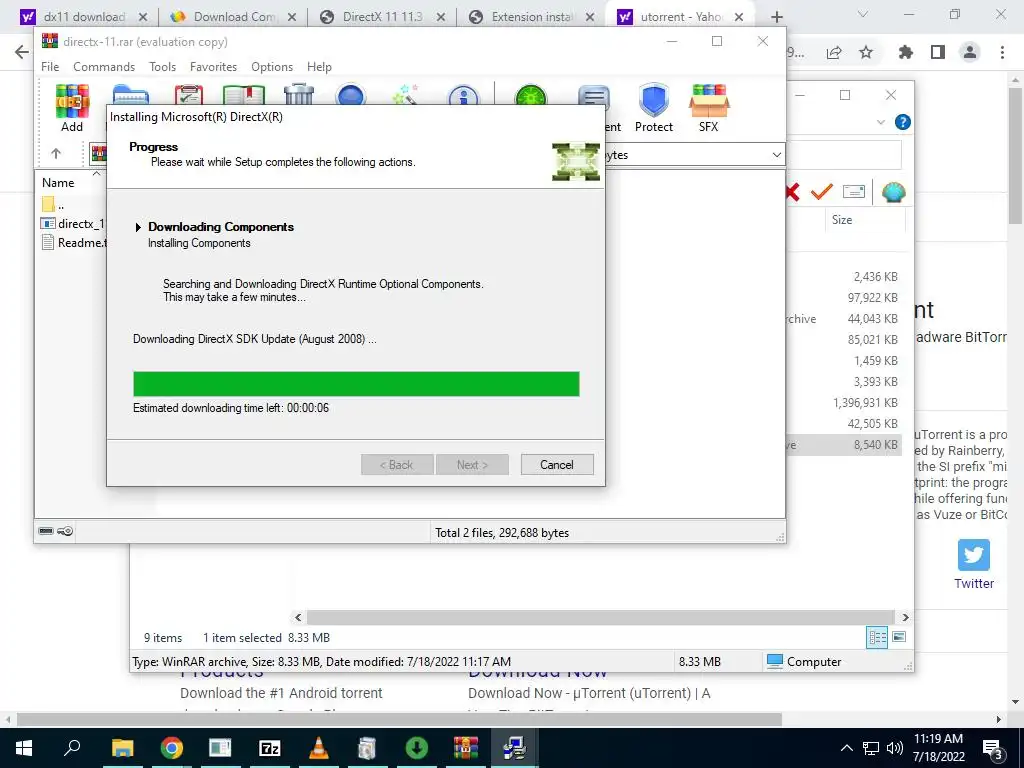
Task: Click the Delete trash can icon in WinRAR
Action: (299, 94)
